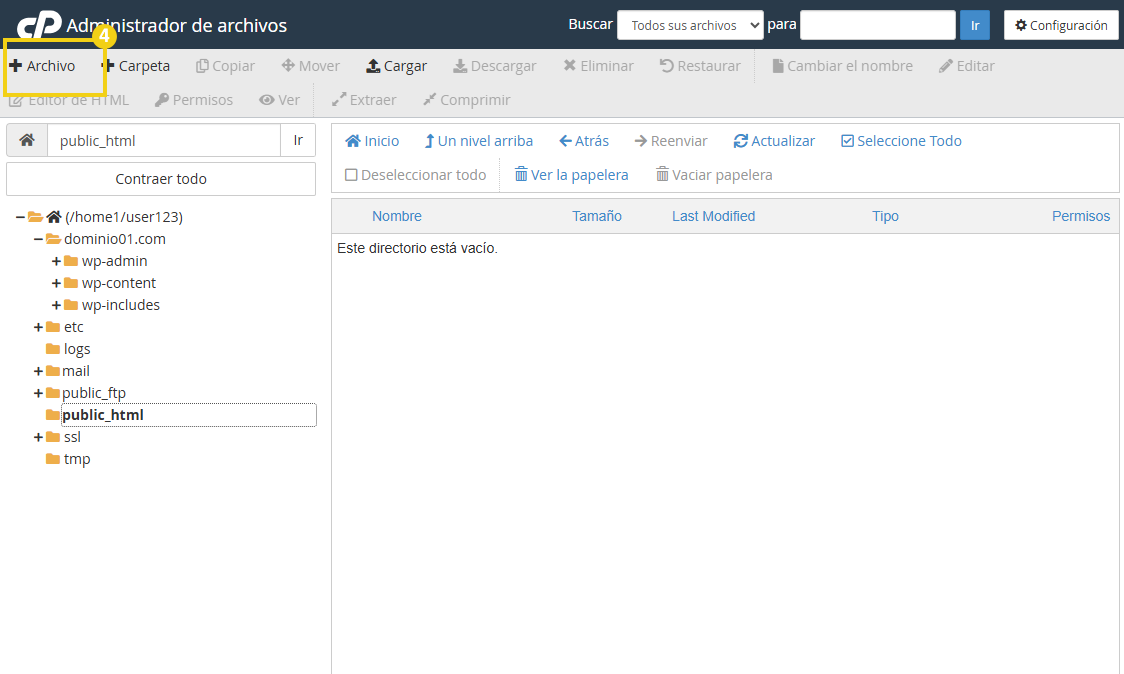Open the Editor de HTML tool

(69, 100)
